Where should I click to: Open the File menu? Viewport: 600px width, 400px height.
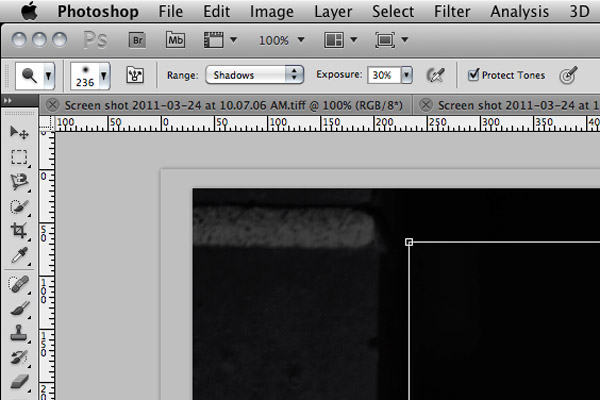coord(171,11)
